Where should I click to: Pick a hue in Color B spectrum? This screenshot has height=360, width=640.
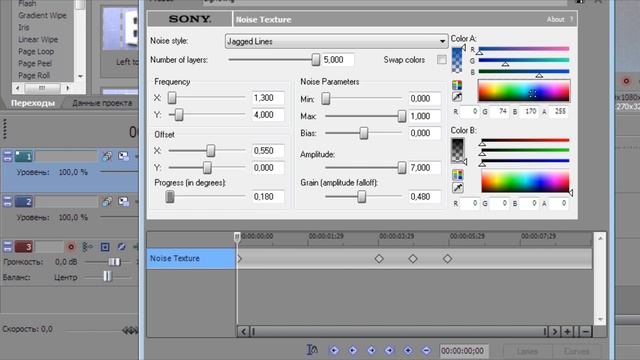525,181
